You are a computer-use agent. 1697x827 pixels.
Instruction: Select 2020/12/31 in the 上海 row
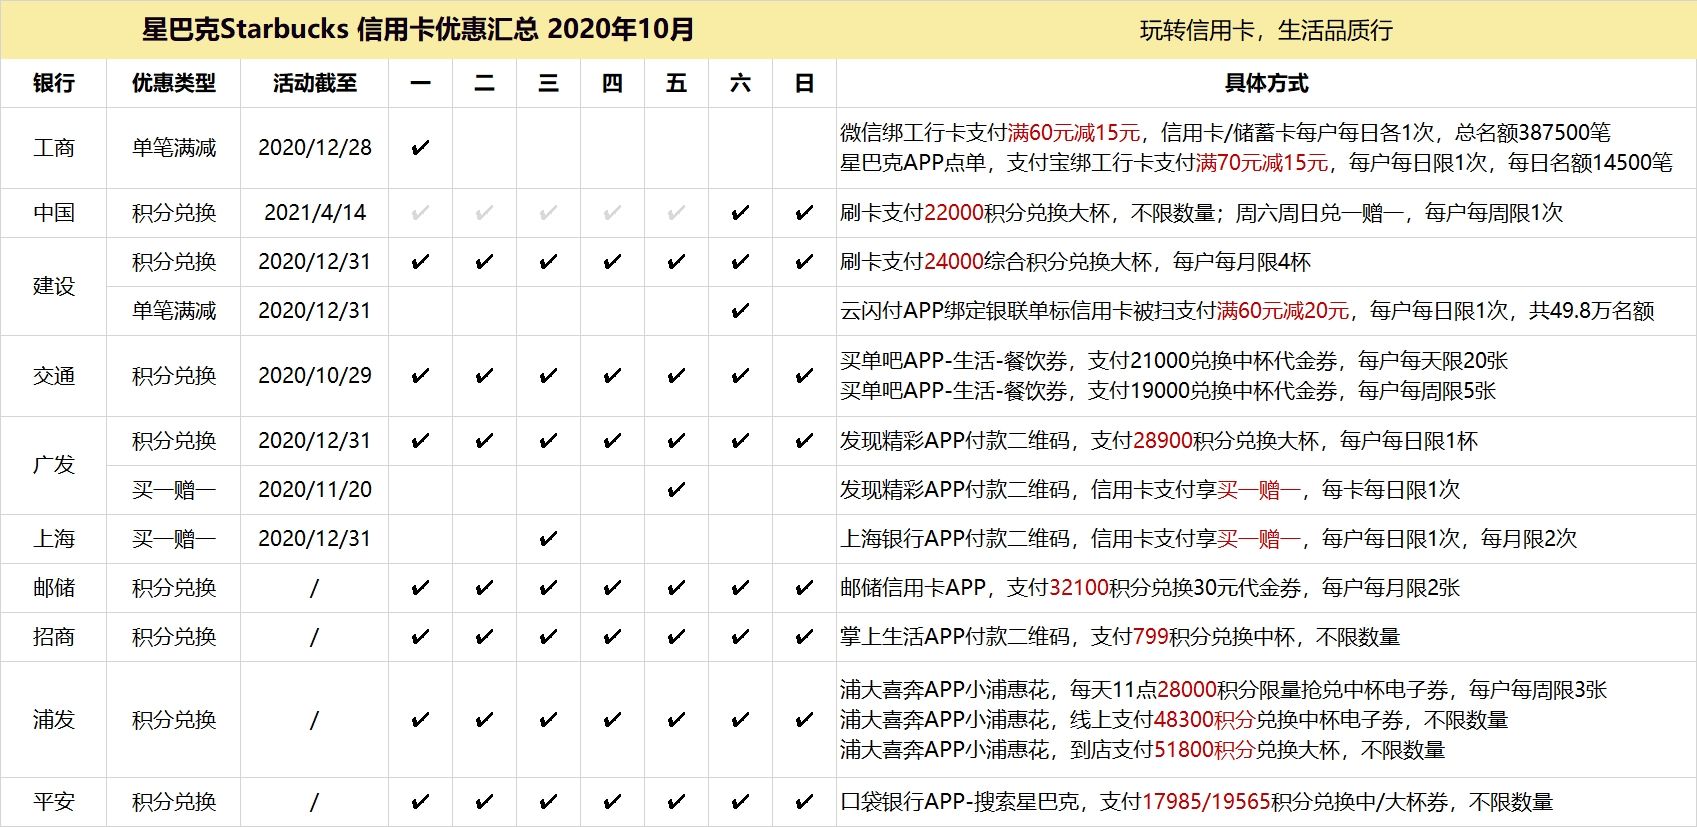[x=315, y=539]
